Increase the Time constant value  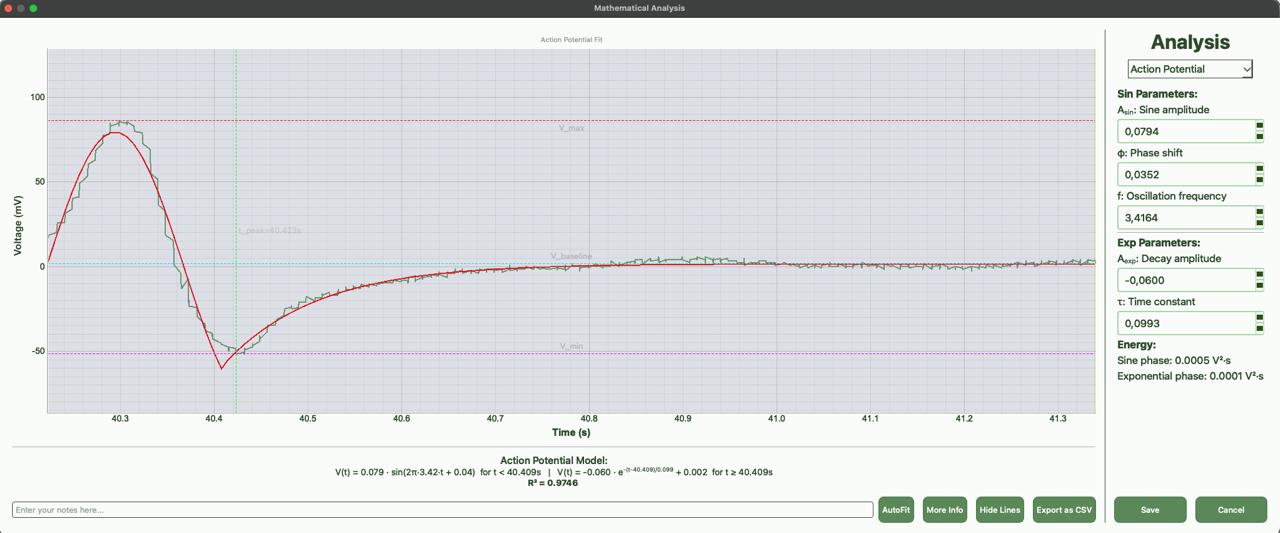[1259, 318]
